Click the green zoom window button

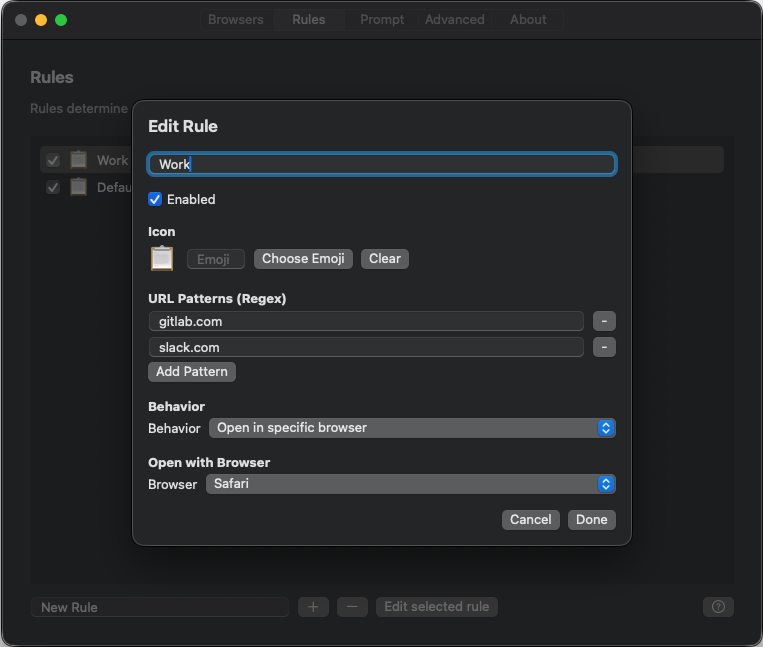point(61,20)
